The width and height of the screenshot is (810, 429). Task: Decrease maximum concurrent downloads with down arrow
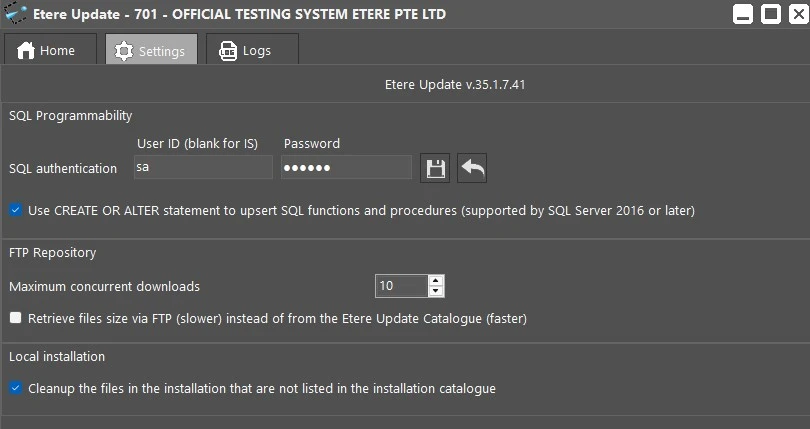point(436,292)
